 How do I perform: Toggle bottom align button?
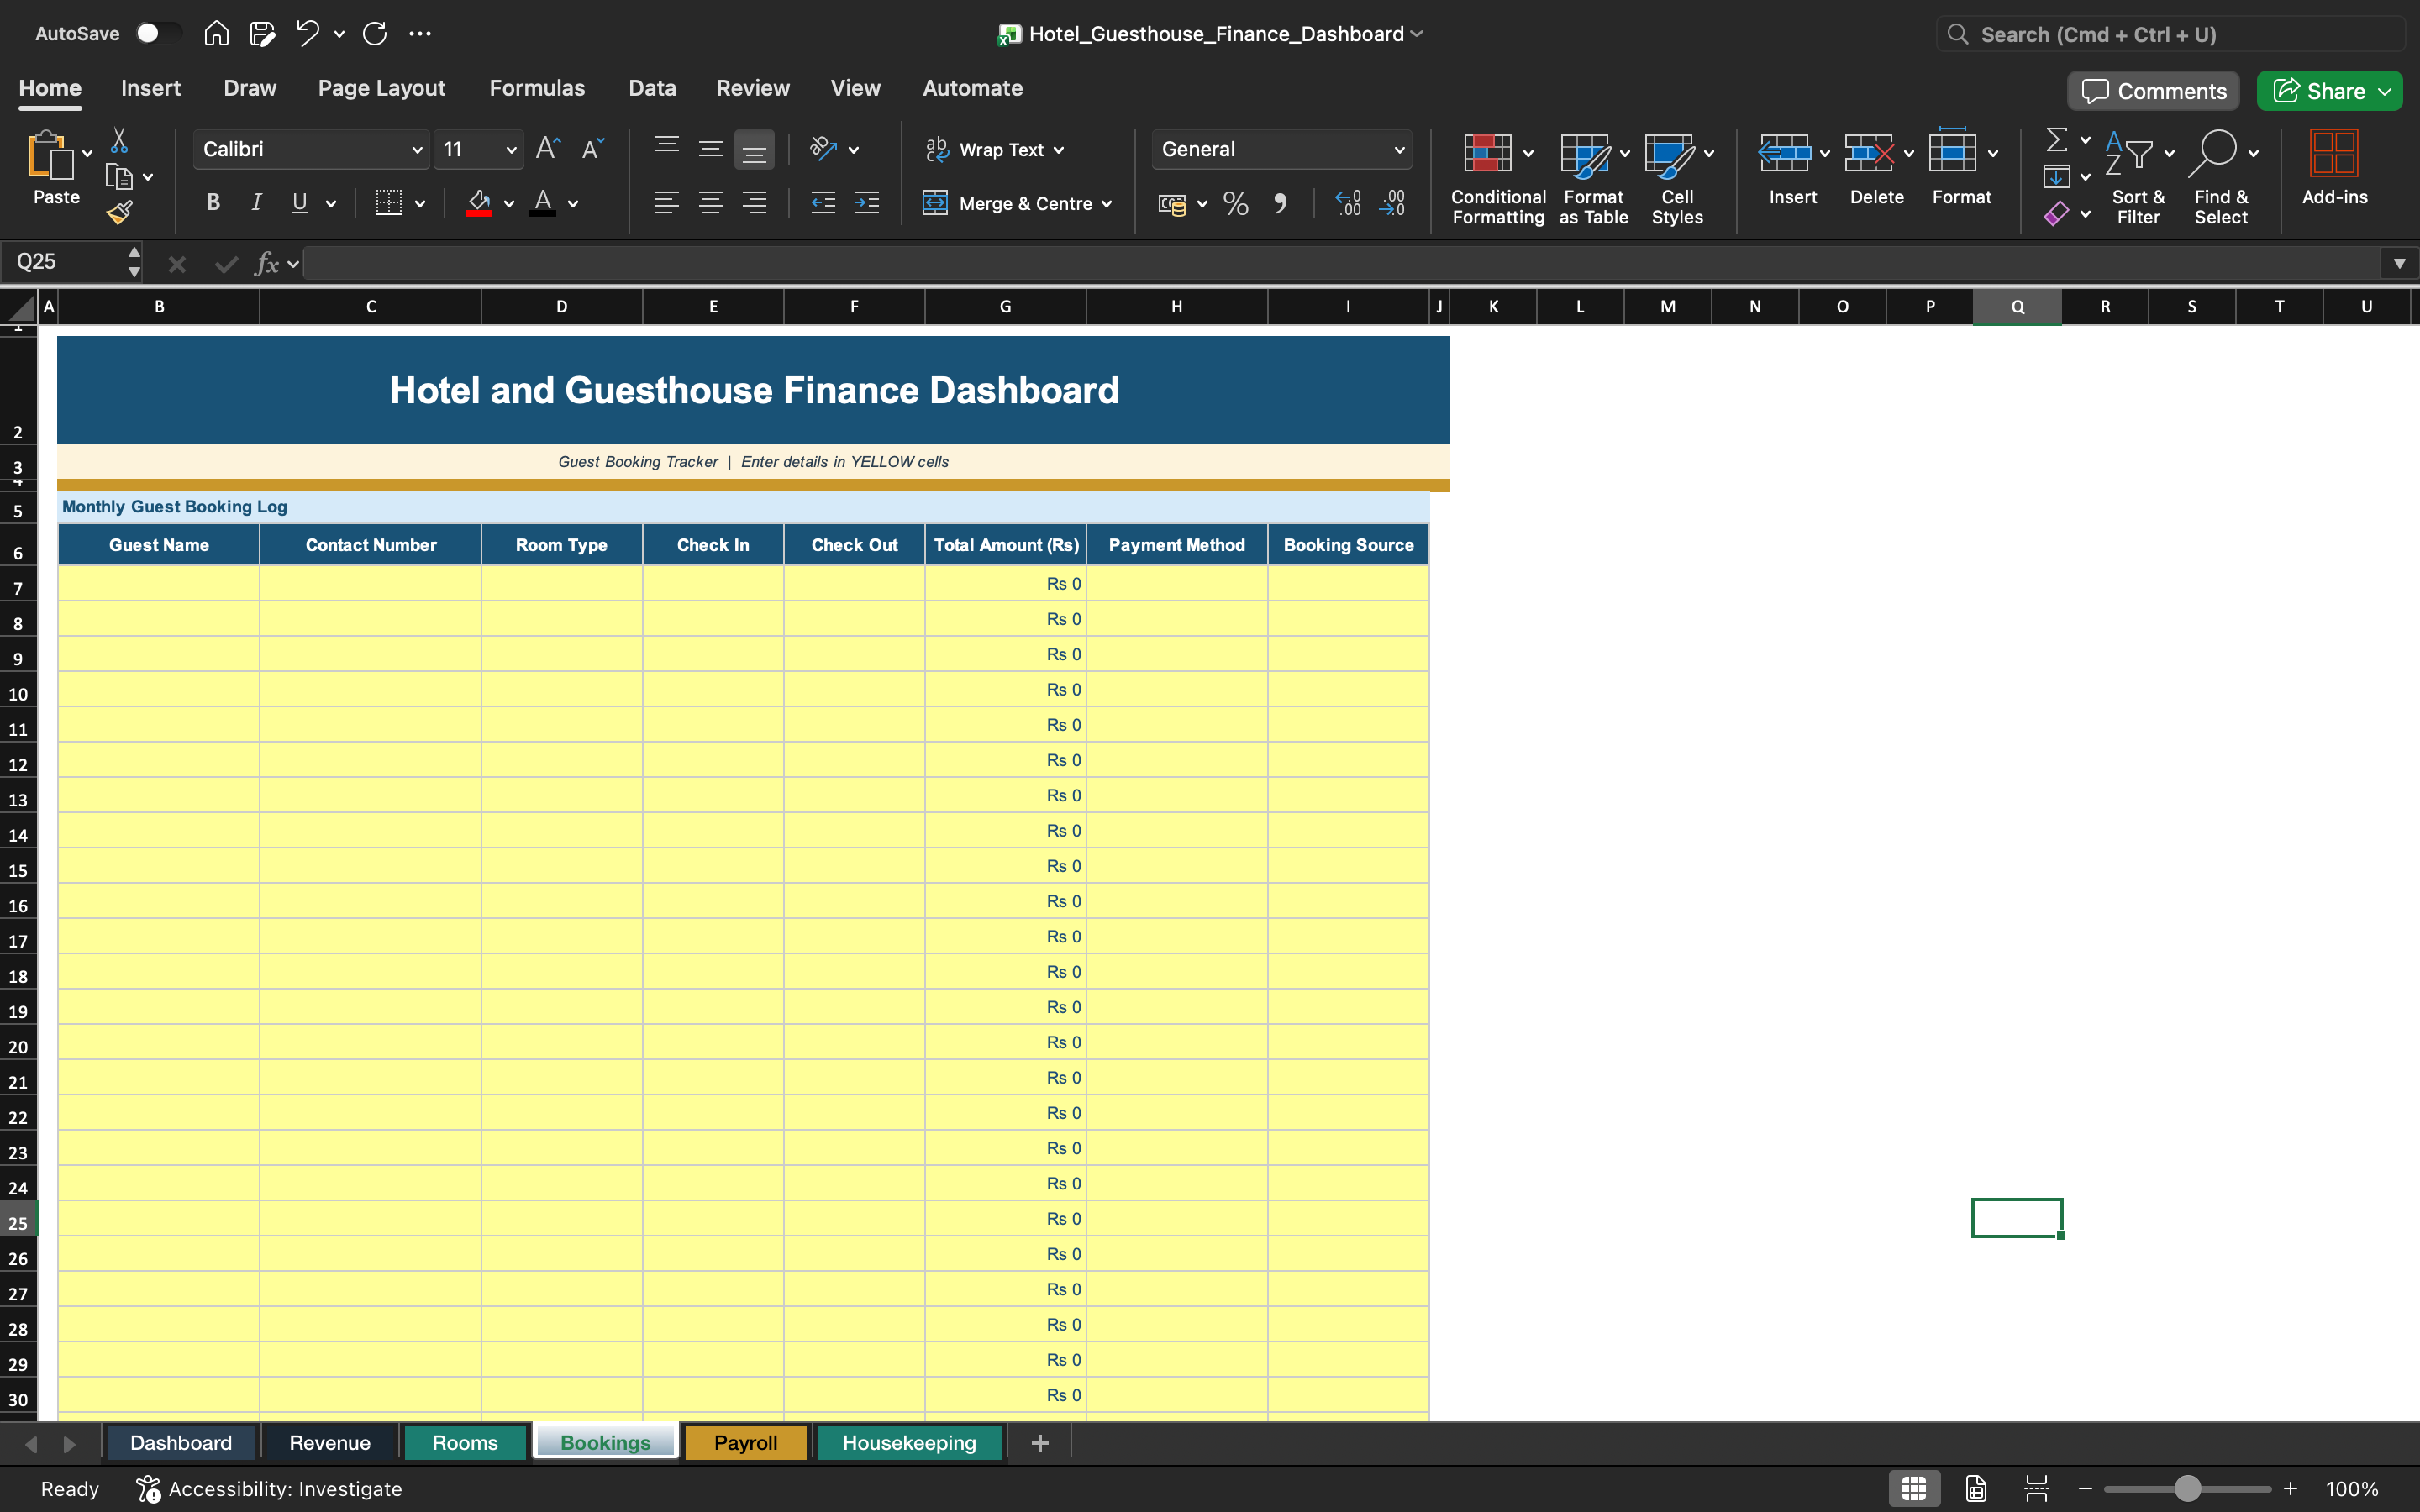[x=754, y=149]
